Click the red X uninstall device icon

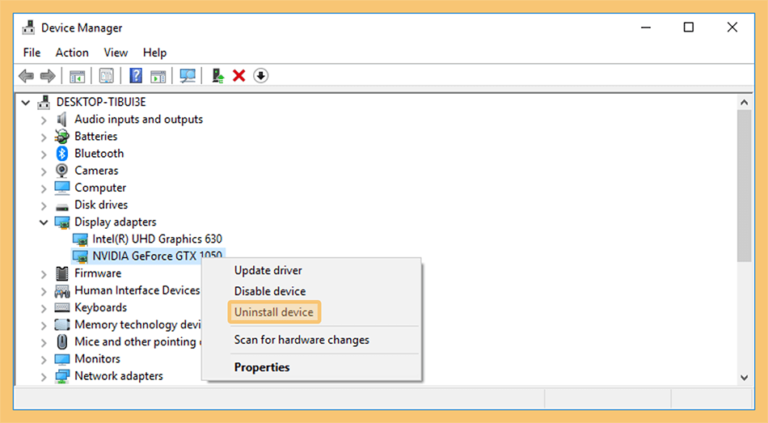(239, 76)
